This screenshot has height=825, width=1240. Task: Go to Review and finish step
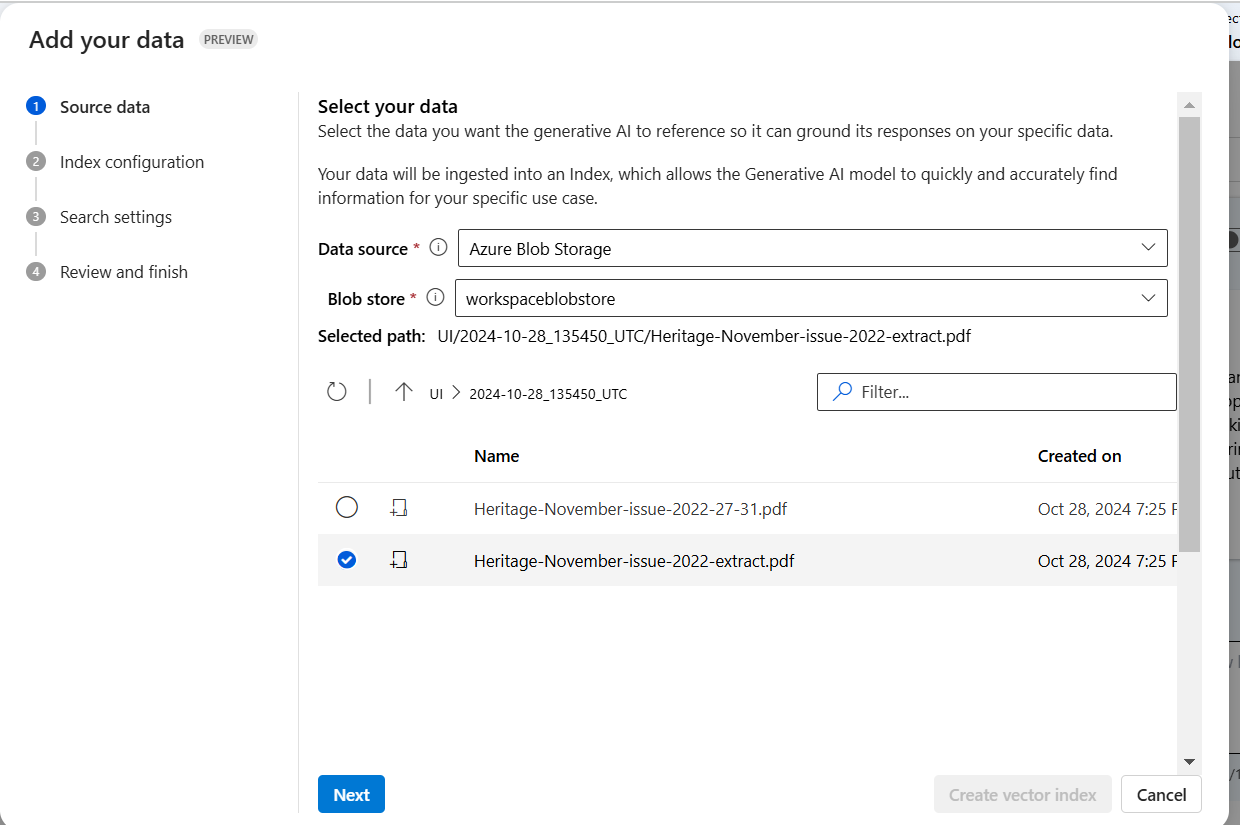[x=124, y=272]
